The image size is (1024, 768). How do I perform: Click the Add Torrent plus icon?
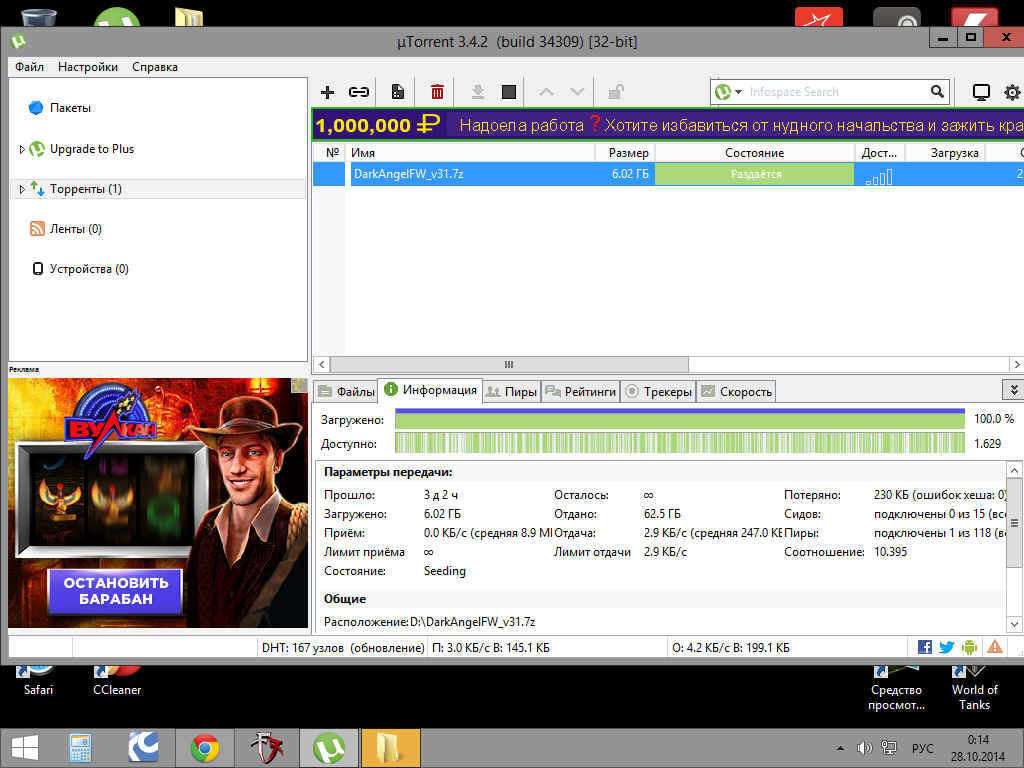pyautogui.click(x=327, y=92)
